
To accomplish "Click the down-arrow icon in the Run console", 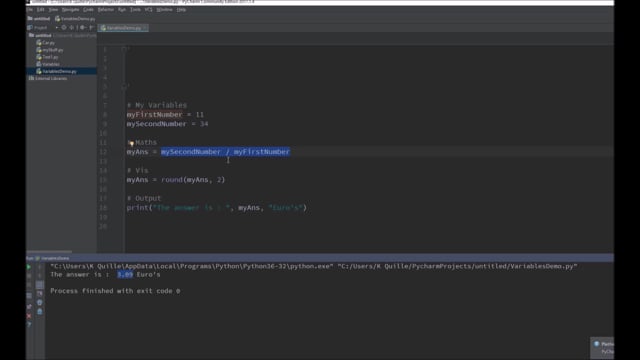I will pyautogui.click(x=40, y=276).
